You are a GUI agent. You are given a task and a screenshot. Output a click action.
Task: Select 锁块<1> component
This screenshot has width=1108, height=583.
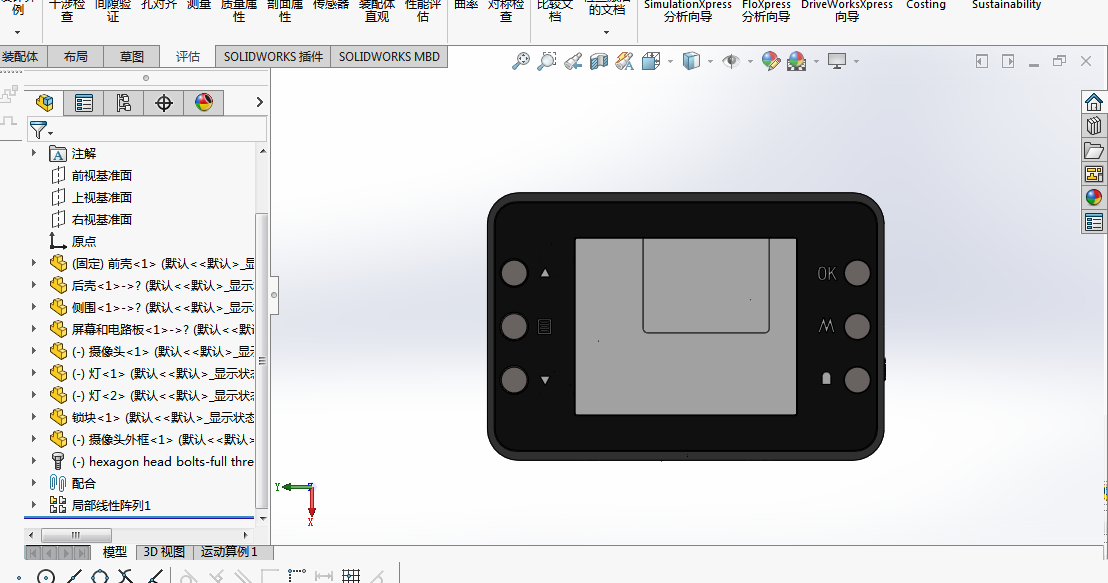(152, 417)
